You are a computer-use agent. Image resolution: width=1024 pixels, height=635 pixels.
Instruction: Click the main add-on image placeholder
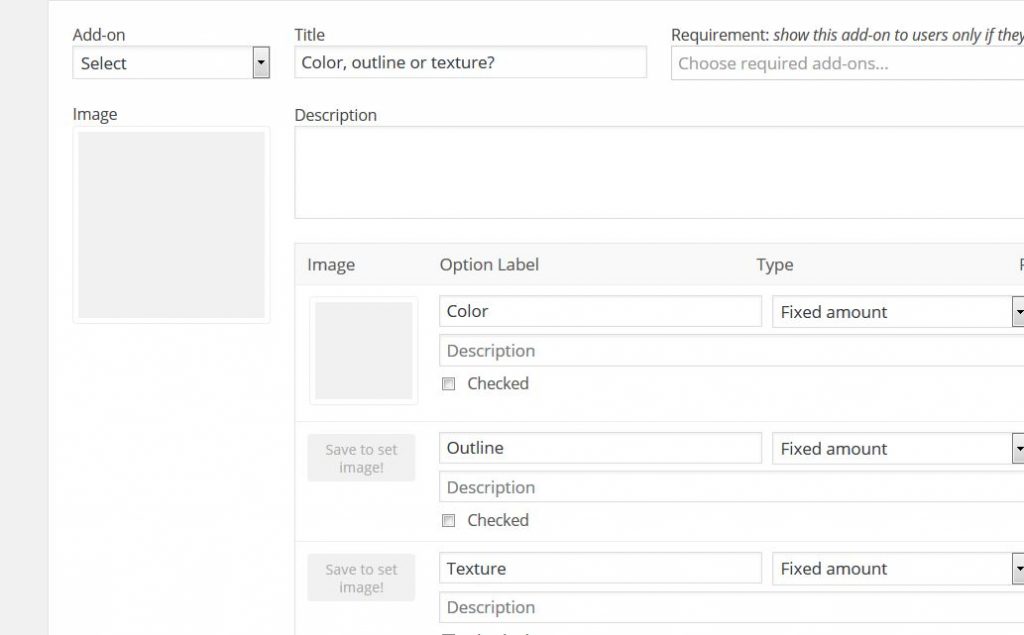171,225
